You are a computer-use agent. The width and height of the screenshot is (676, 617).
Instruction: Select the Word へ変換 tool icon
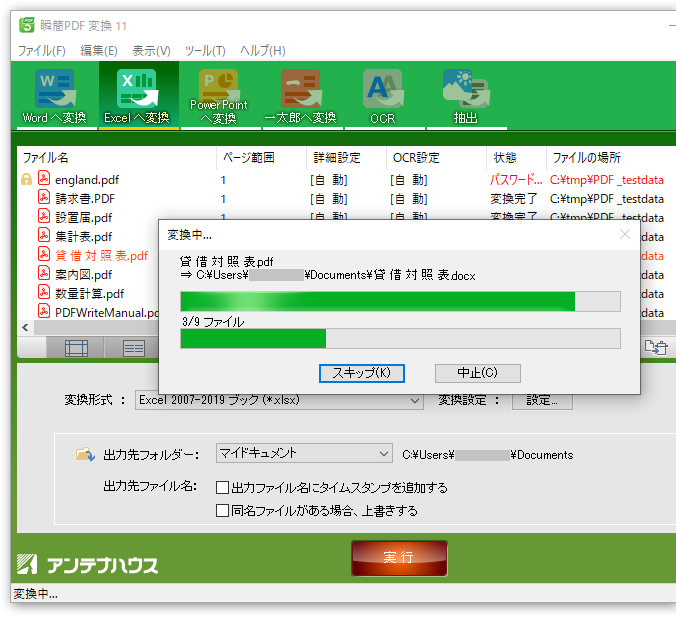coord(55,88)
